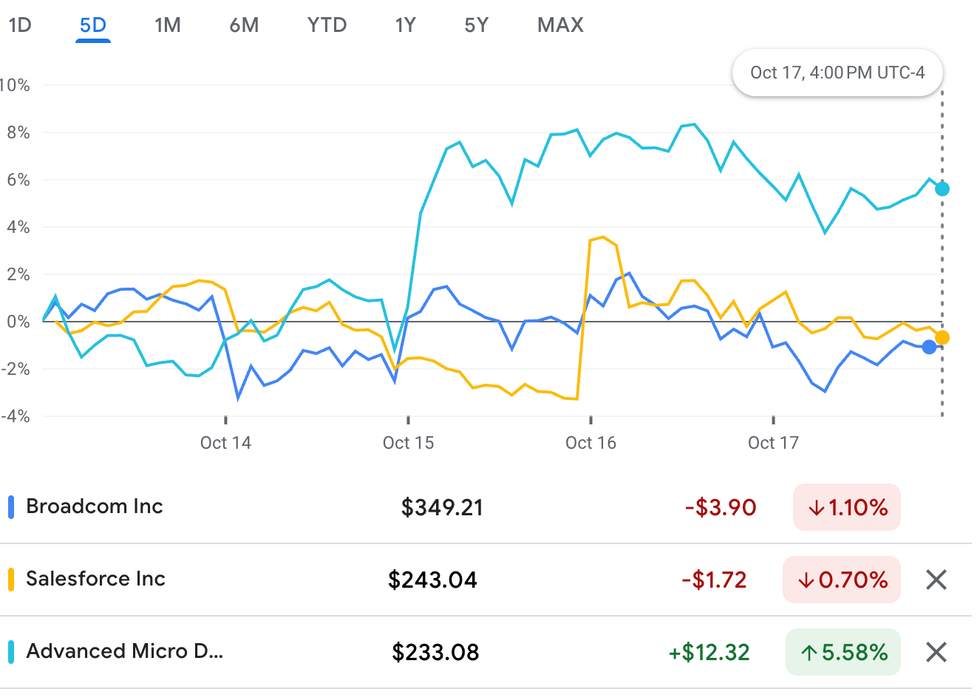Remove Advanced Micro Devices from the comparison
980x698 pixels.
[935, 653]
